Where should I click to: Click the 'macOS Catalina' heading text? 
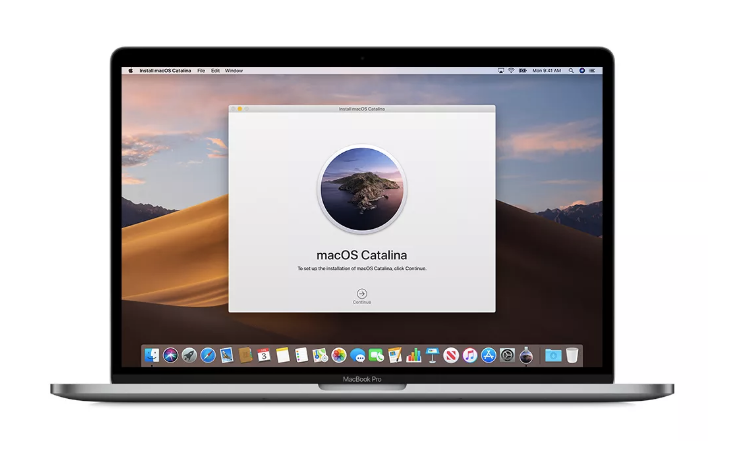coord(362,255)
